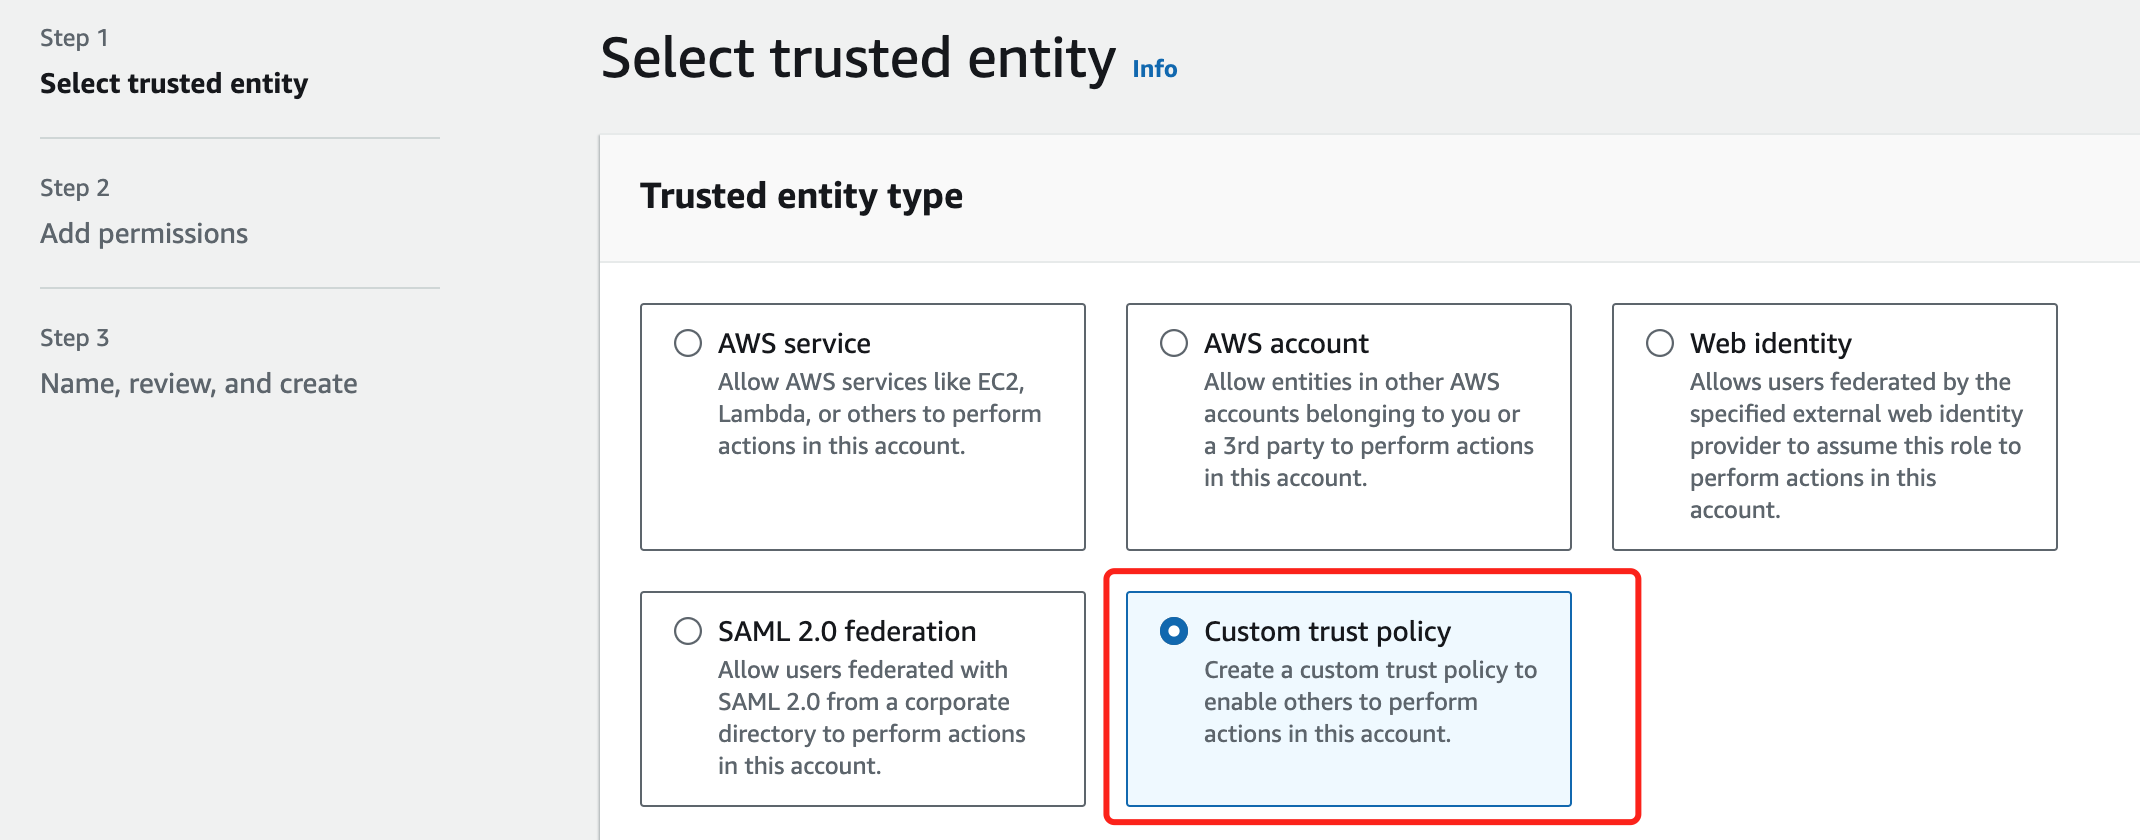This screenshot has height=840, width=2140.
Task: Click the AWS account title label
Action: pos(1286,343)
